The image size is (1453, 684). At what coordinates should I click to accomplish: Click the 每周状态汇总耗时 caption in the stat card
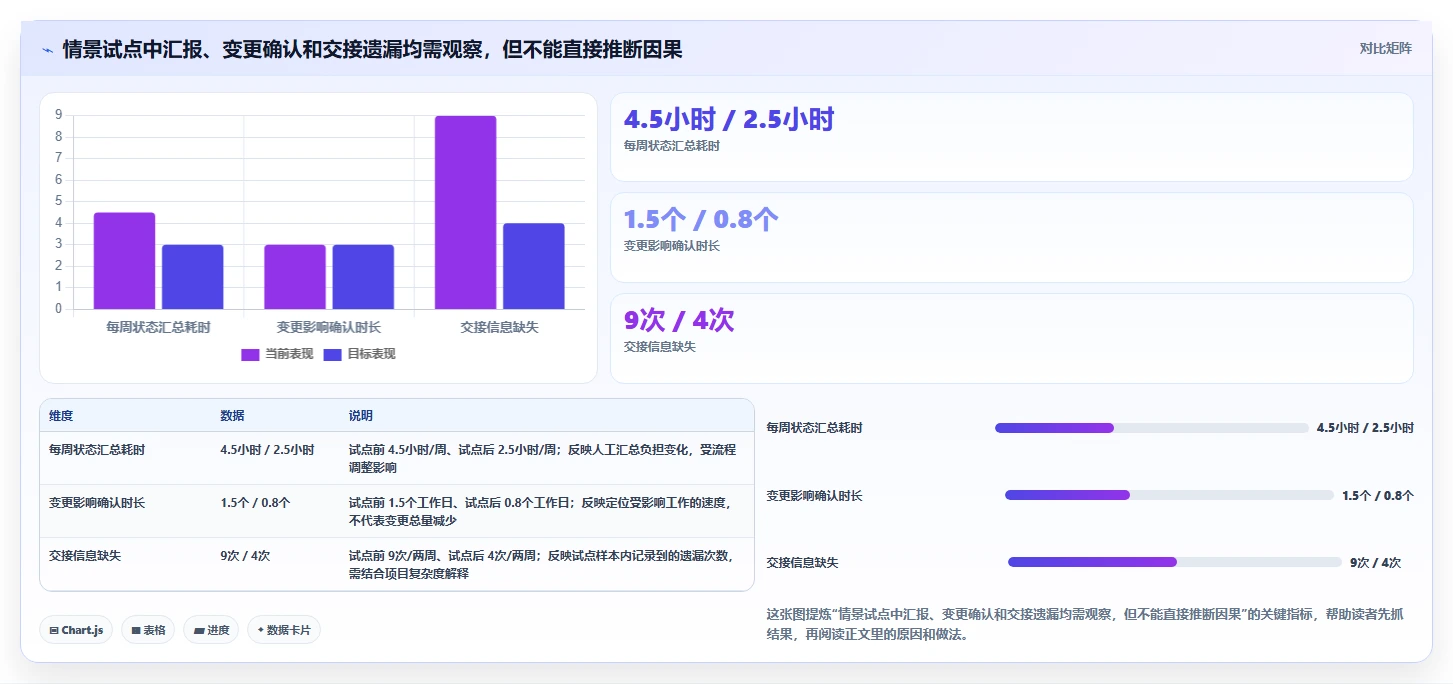671,146
